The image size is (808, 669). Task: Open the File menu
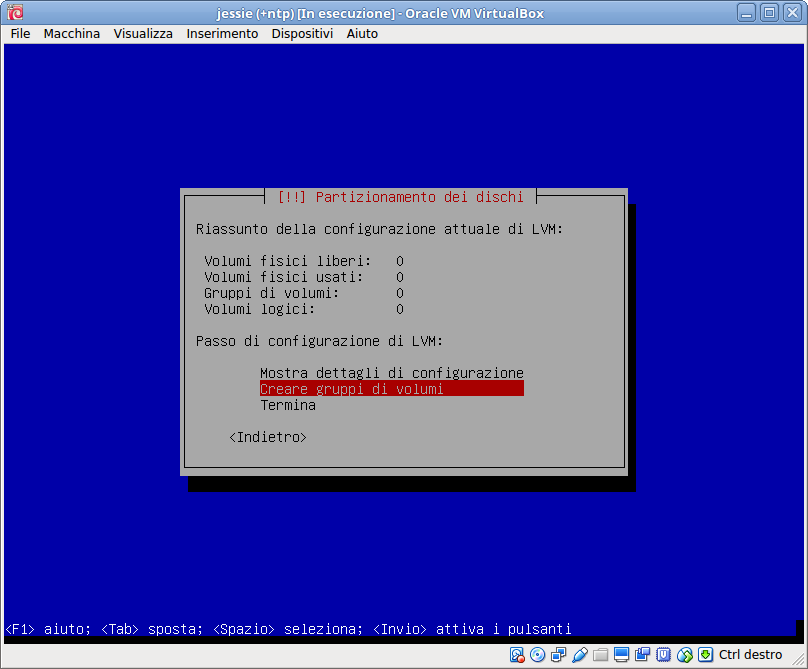(x=21, y=34)
